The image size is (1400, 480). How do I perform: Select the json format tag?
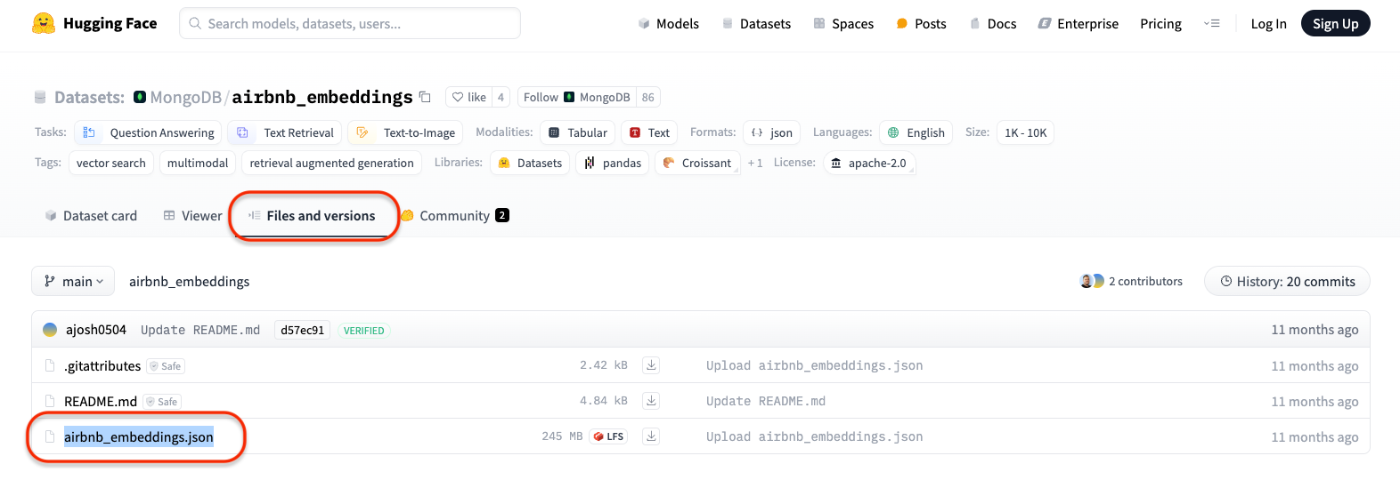(771, 133)
